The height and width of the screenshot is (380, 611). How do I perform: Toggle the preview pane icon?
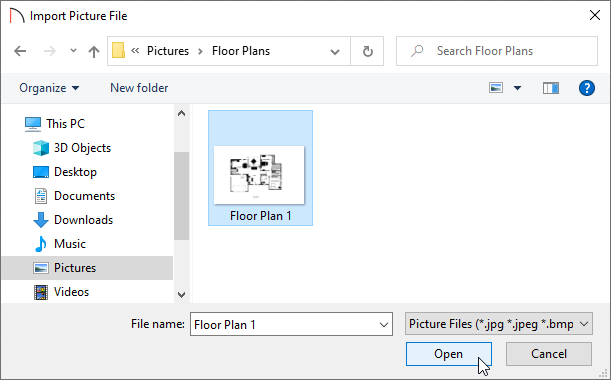(551, 88)
